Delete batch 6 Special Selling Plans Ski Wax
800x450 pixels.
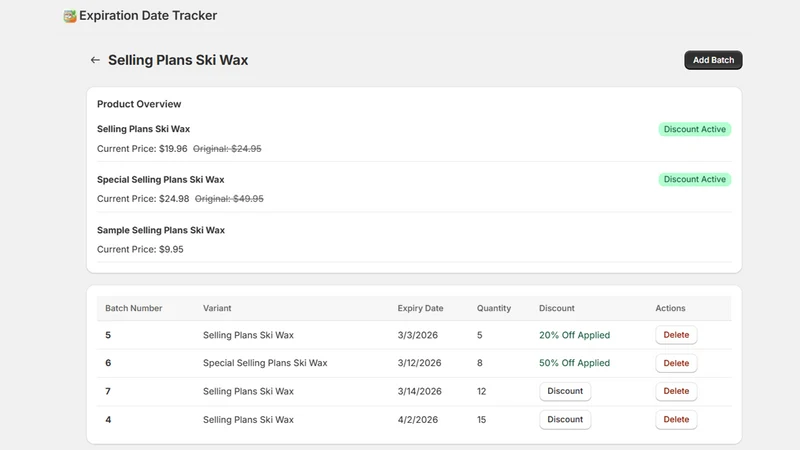coord(676,363)
